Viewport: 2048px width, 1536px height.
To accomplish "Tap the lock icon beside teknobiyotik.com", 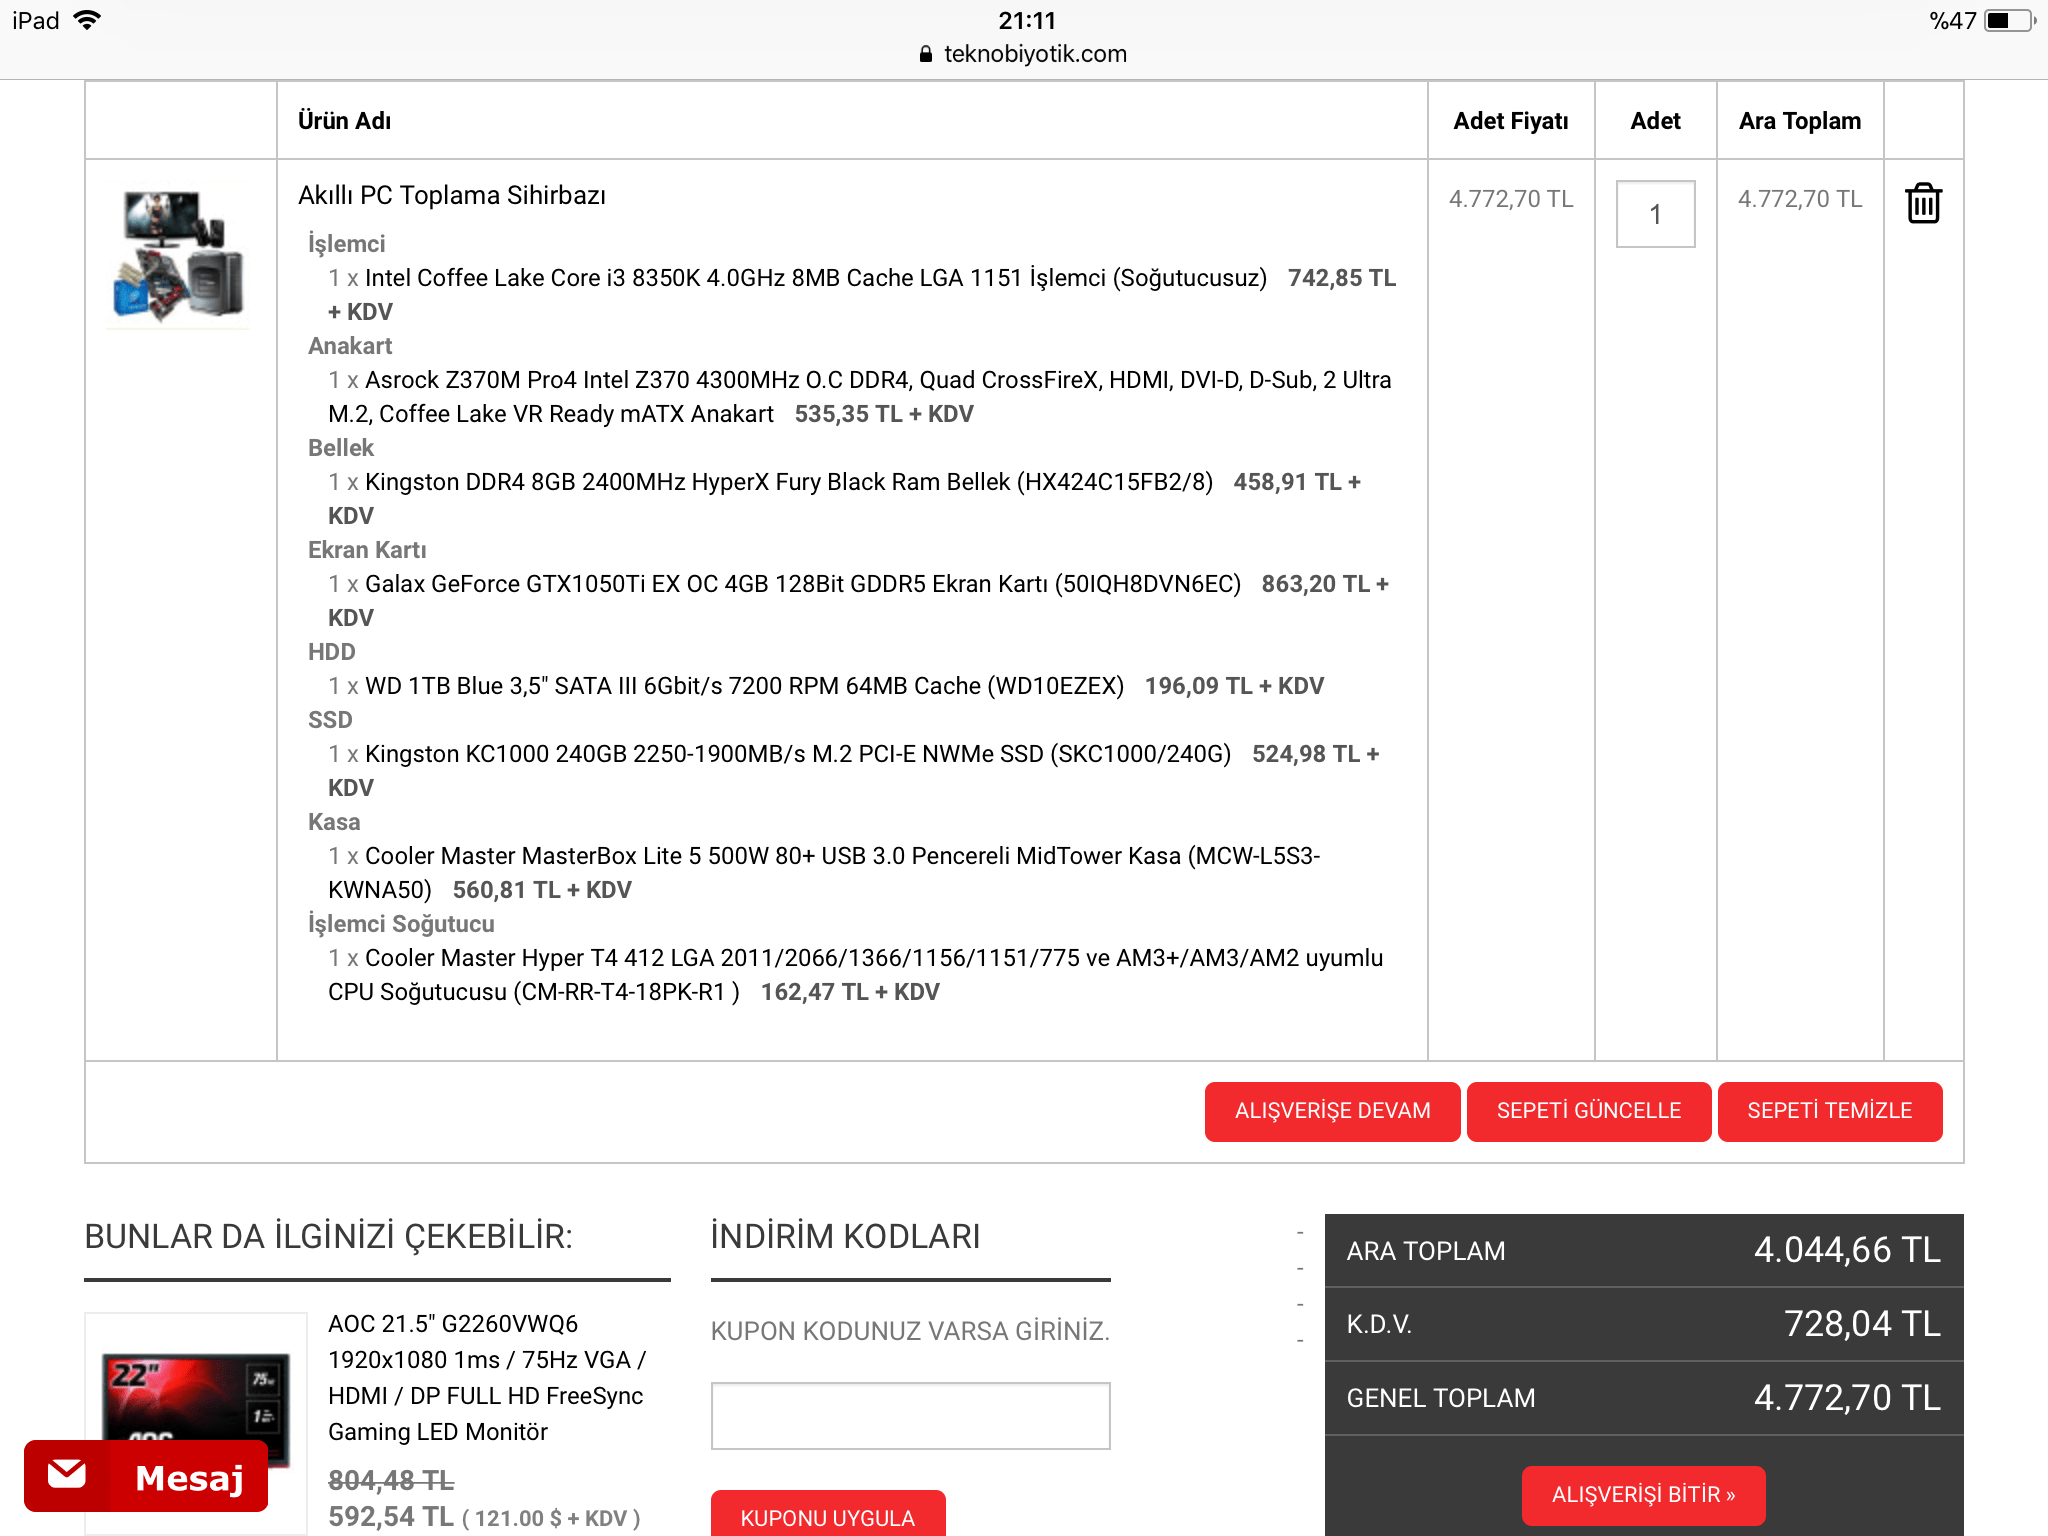I will 925,54.
